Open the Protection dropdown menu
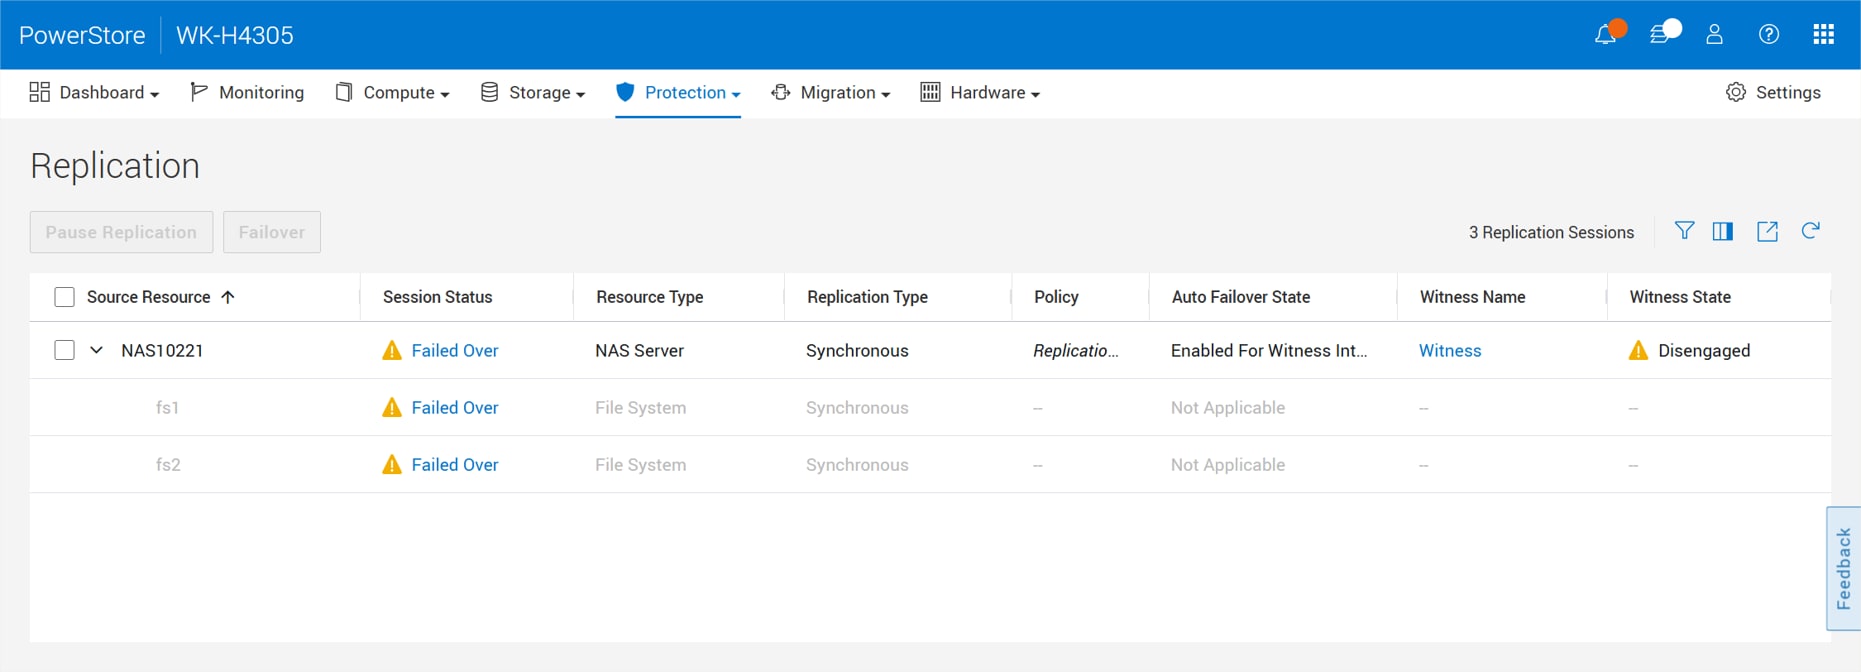1861x672 pixels. [678, 92]
